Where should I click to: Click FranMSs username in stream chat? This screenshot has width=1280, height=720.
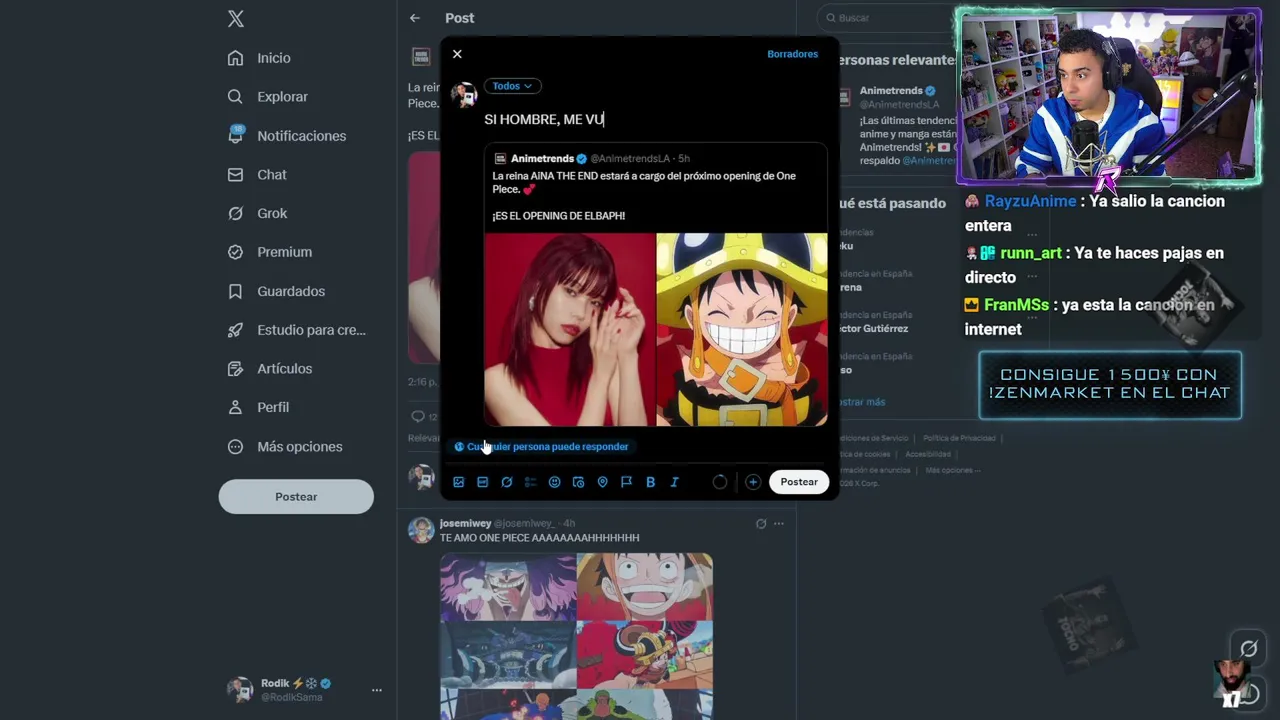point(1017,305)
